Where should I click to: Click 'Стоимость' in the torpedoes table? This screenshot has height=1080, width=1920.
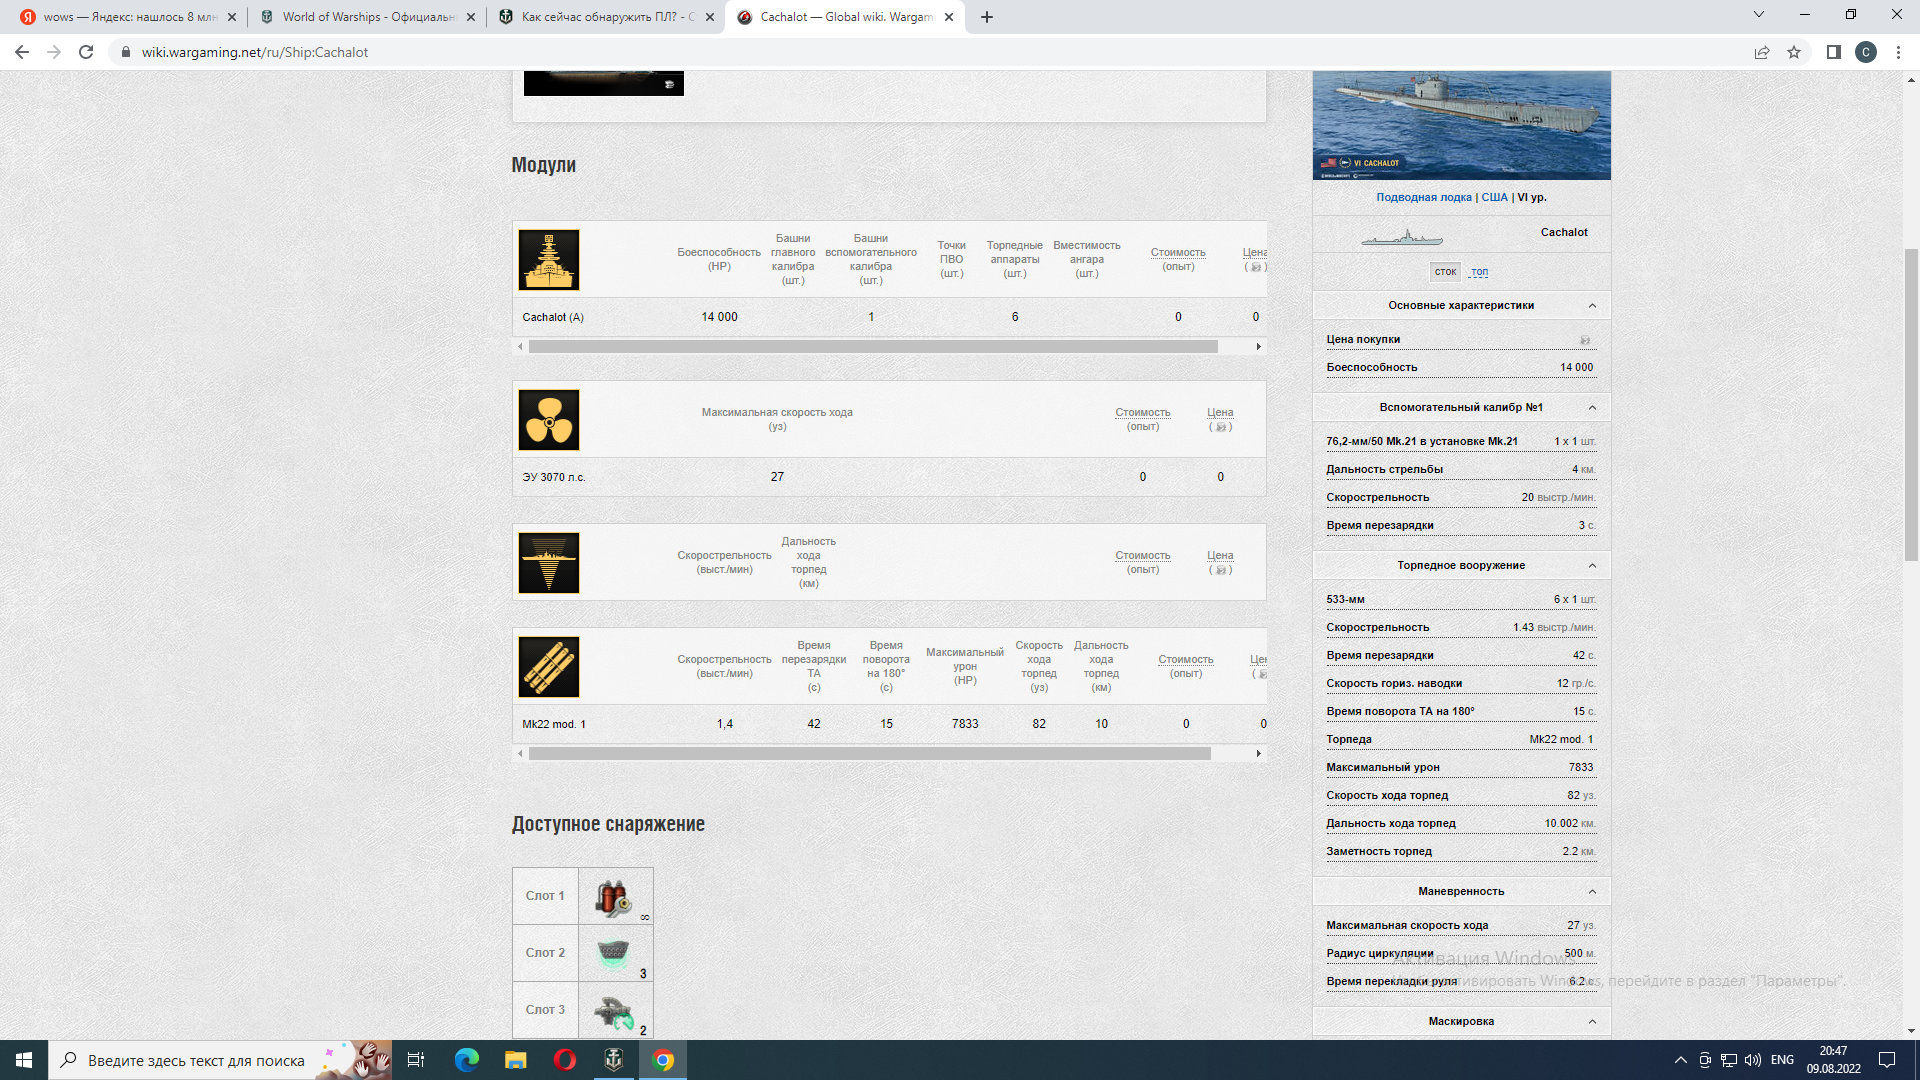pyautogui.click(x=1186, y=660)
